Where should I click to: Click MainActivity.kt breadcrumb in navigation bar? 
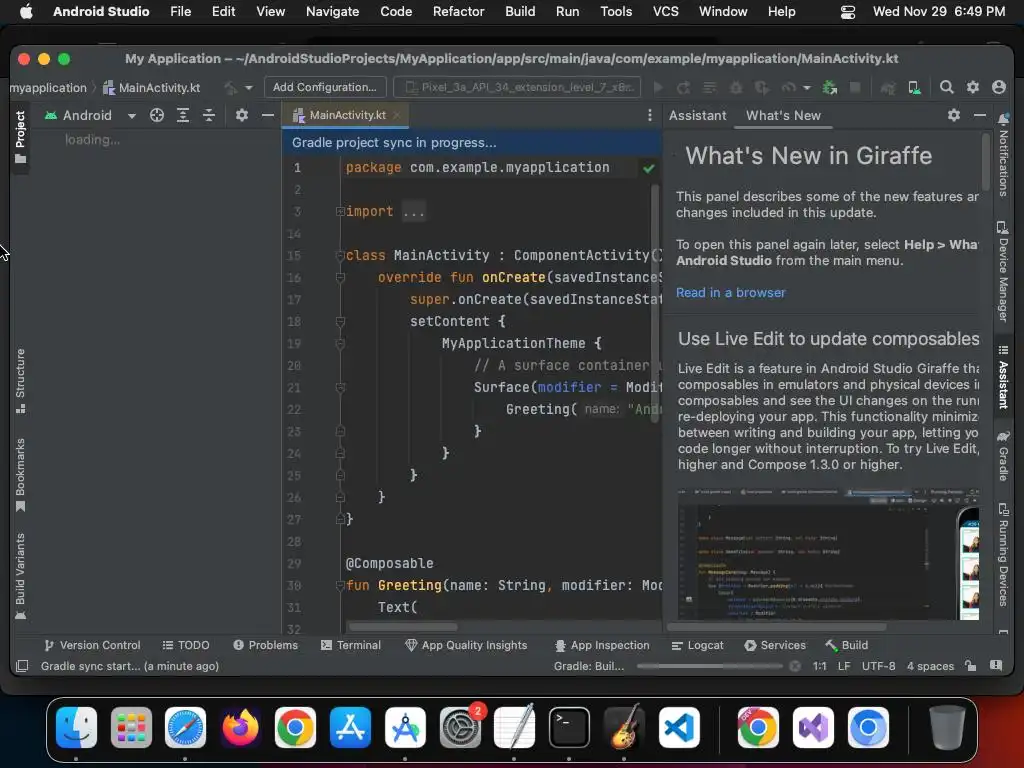point(152,88)
